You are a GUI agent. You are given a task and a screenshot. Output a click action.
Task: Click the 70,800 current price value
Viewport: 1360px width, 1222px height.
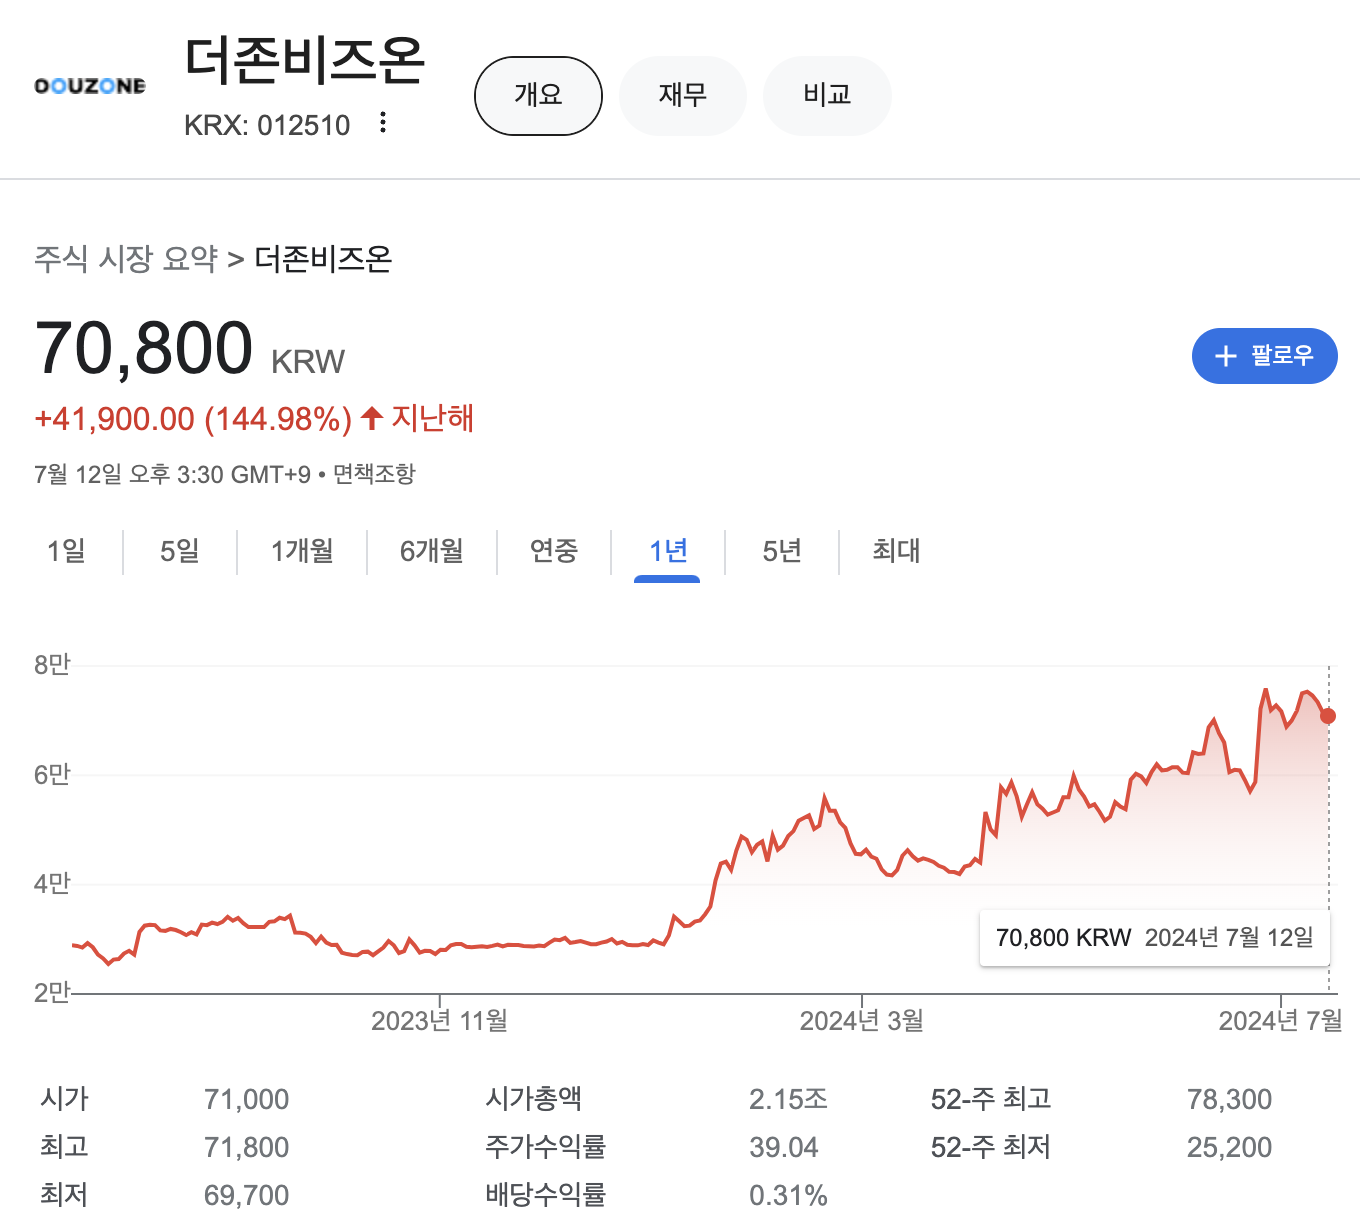click(144, 348)
